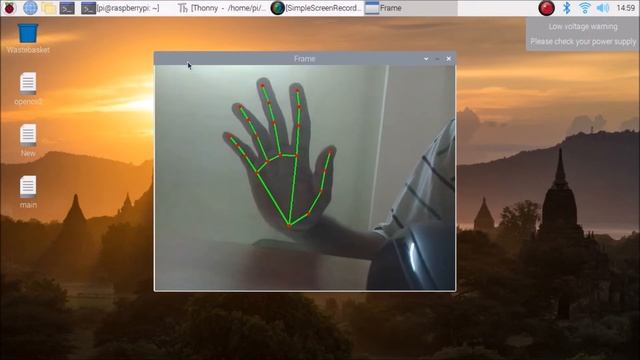
Task: Click the red recording tray icon
Action: (x=547, y=8)
